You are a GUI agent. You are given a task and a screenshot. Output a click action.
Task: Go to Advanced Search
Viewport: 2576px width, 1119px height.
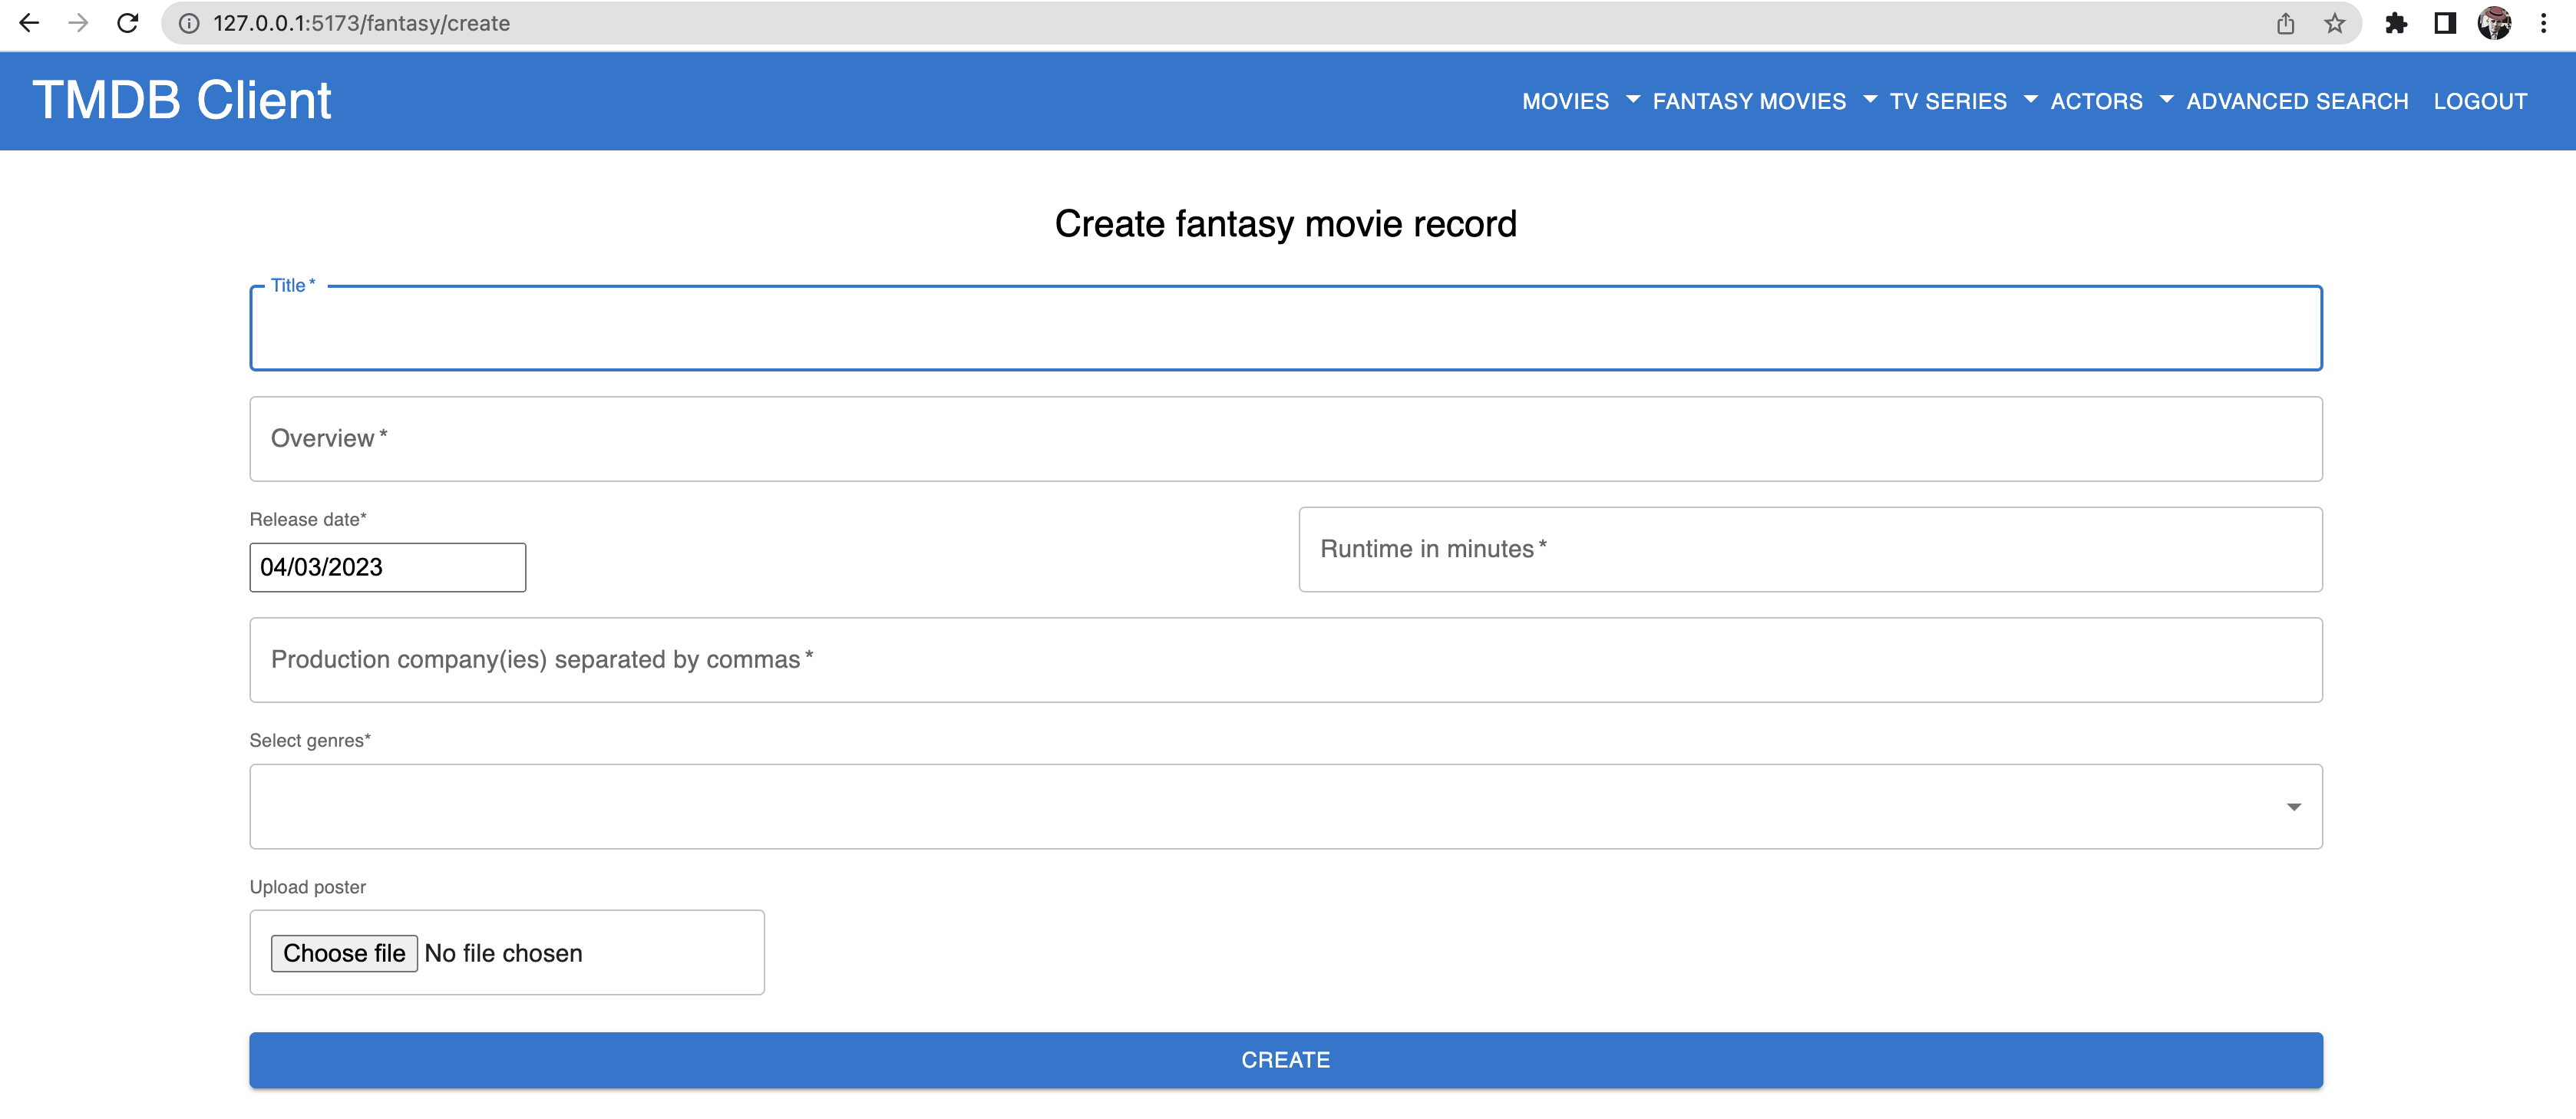[x=2296, y=101]
